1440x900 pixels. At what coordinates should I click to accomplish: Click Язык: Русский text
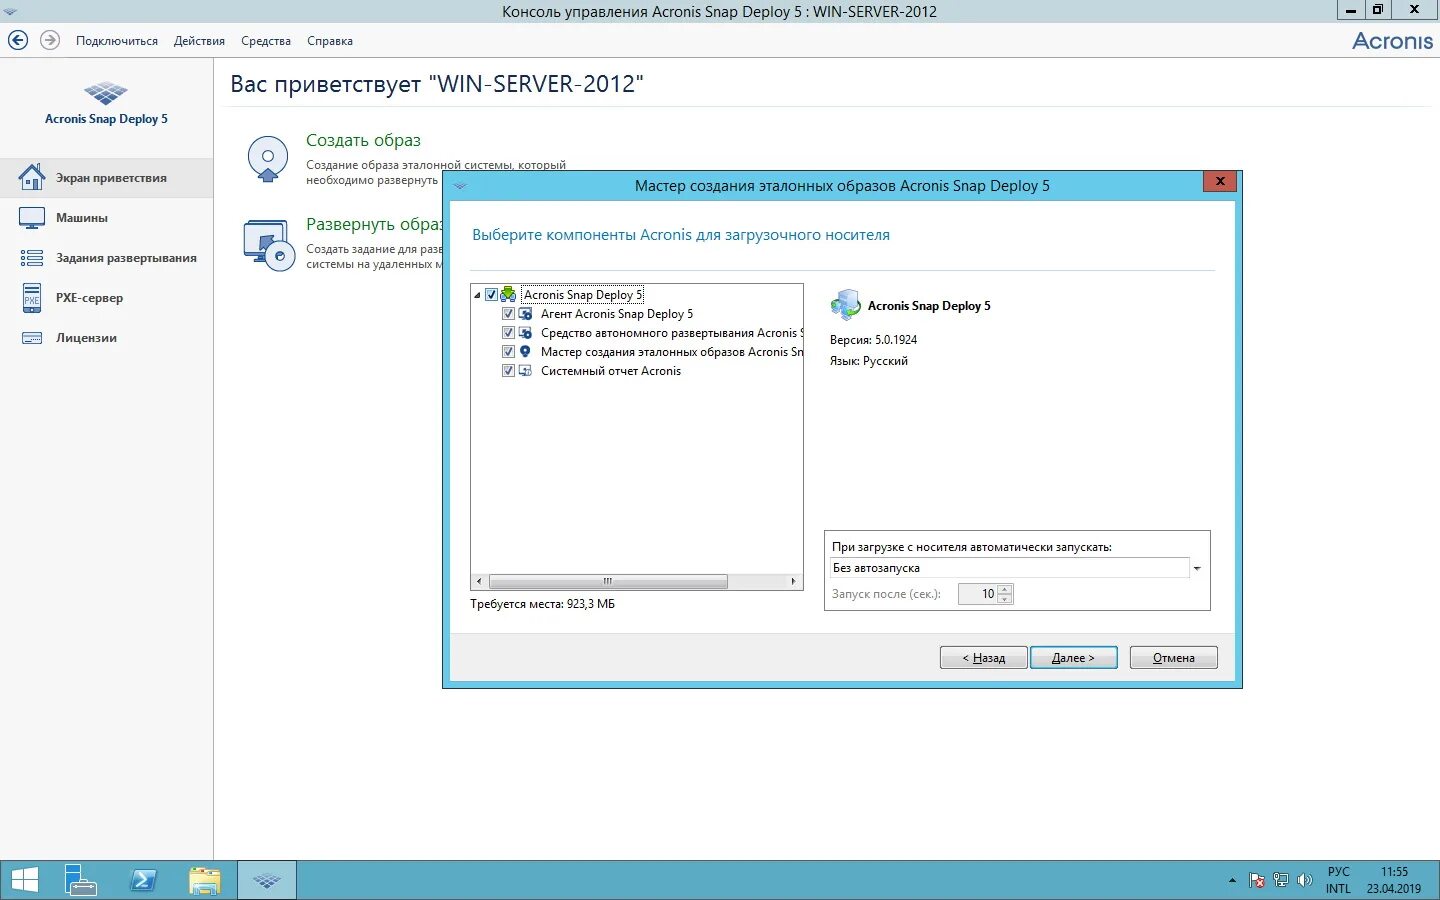click(x=868, y=361)
